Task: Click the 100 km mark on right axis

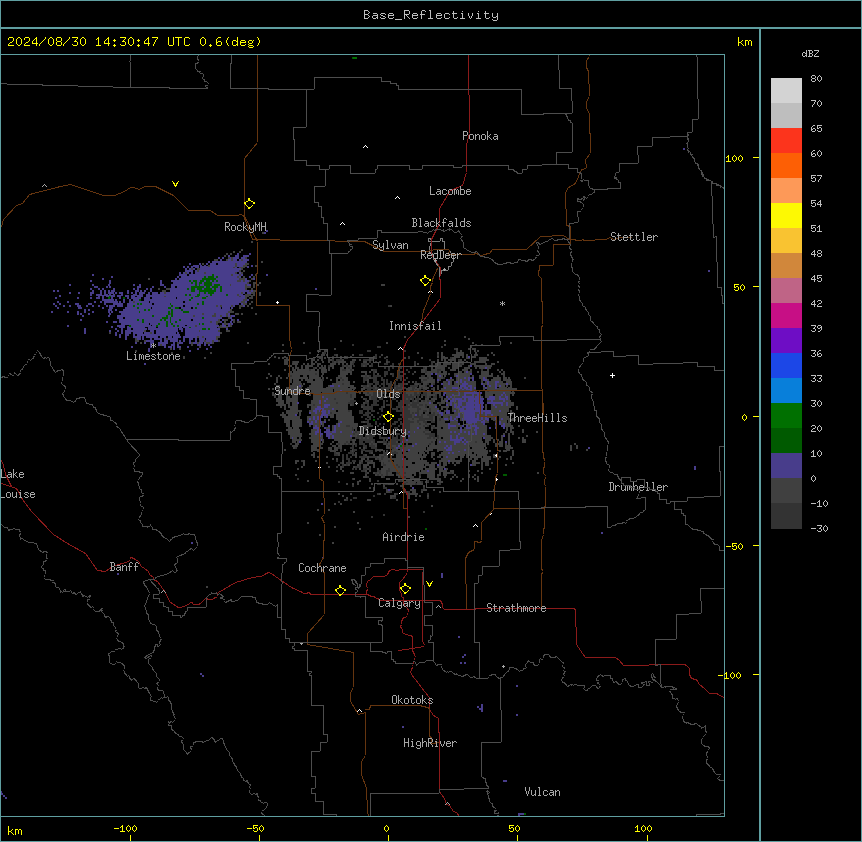Action: pyautogui.click(x=734, y=158)
